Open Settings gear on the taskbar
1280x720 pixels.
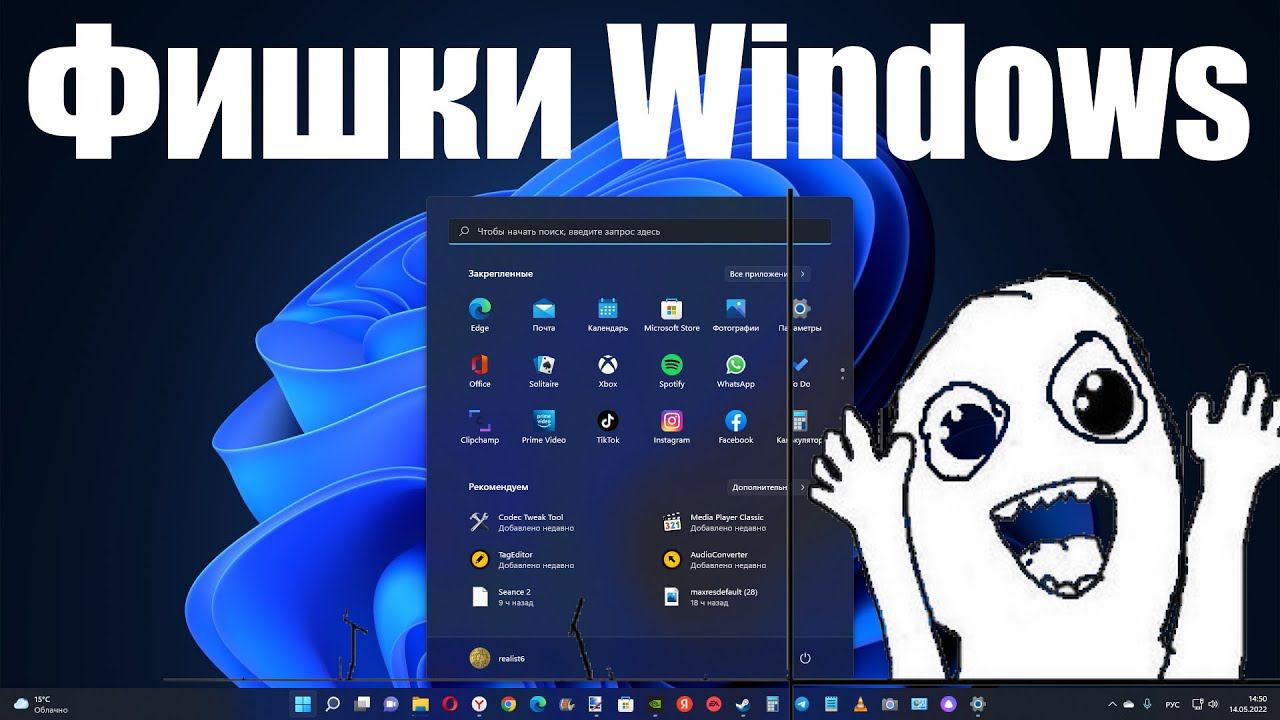pyautogui.click(x=978, y=703)
